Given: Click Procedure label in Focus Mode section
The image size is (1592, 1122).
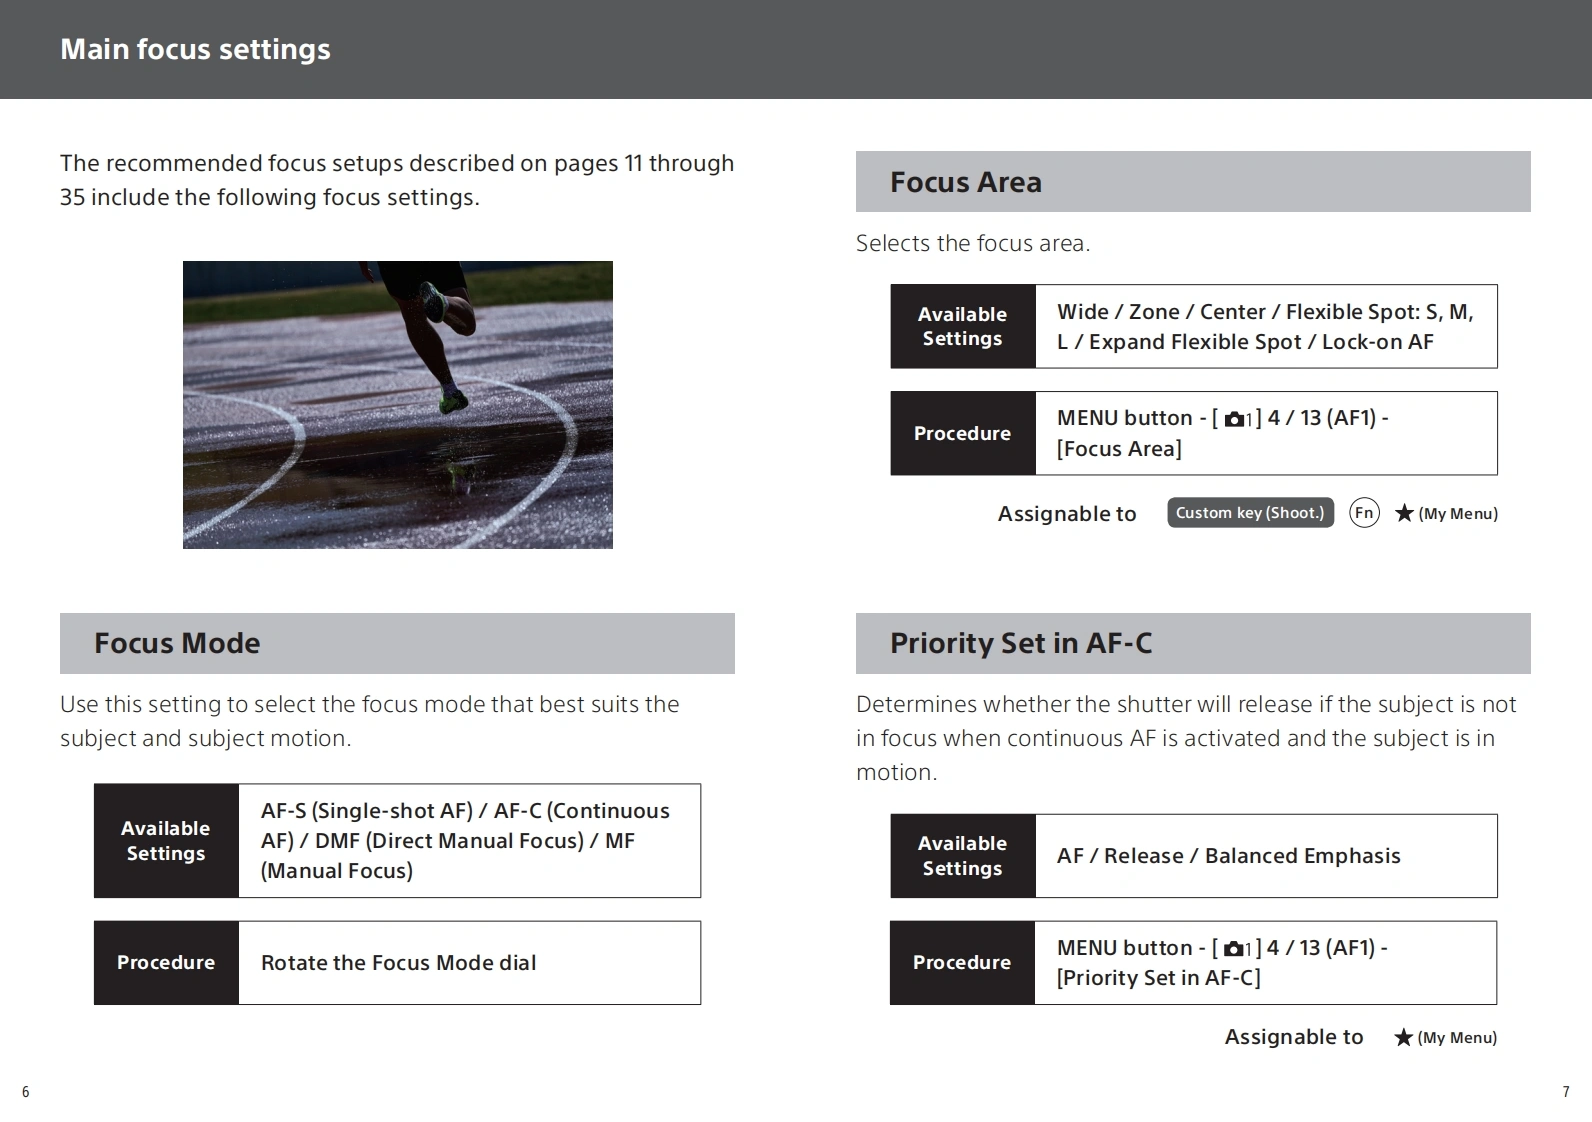Looking at the screenshot, I should coord(166,963).
